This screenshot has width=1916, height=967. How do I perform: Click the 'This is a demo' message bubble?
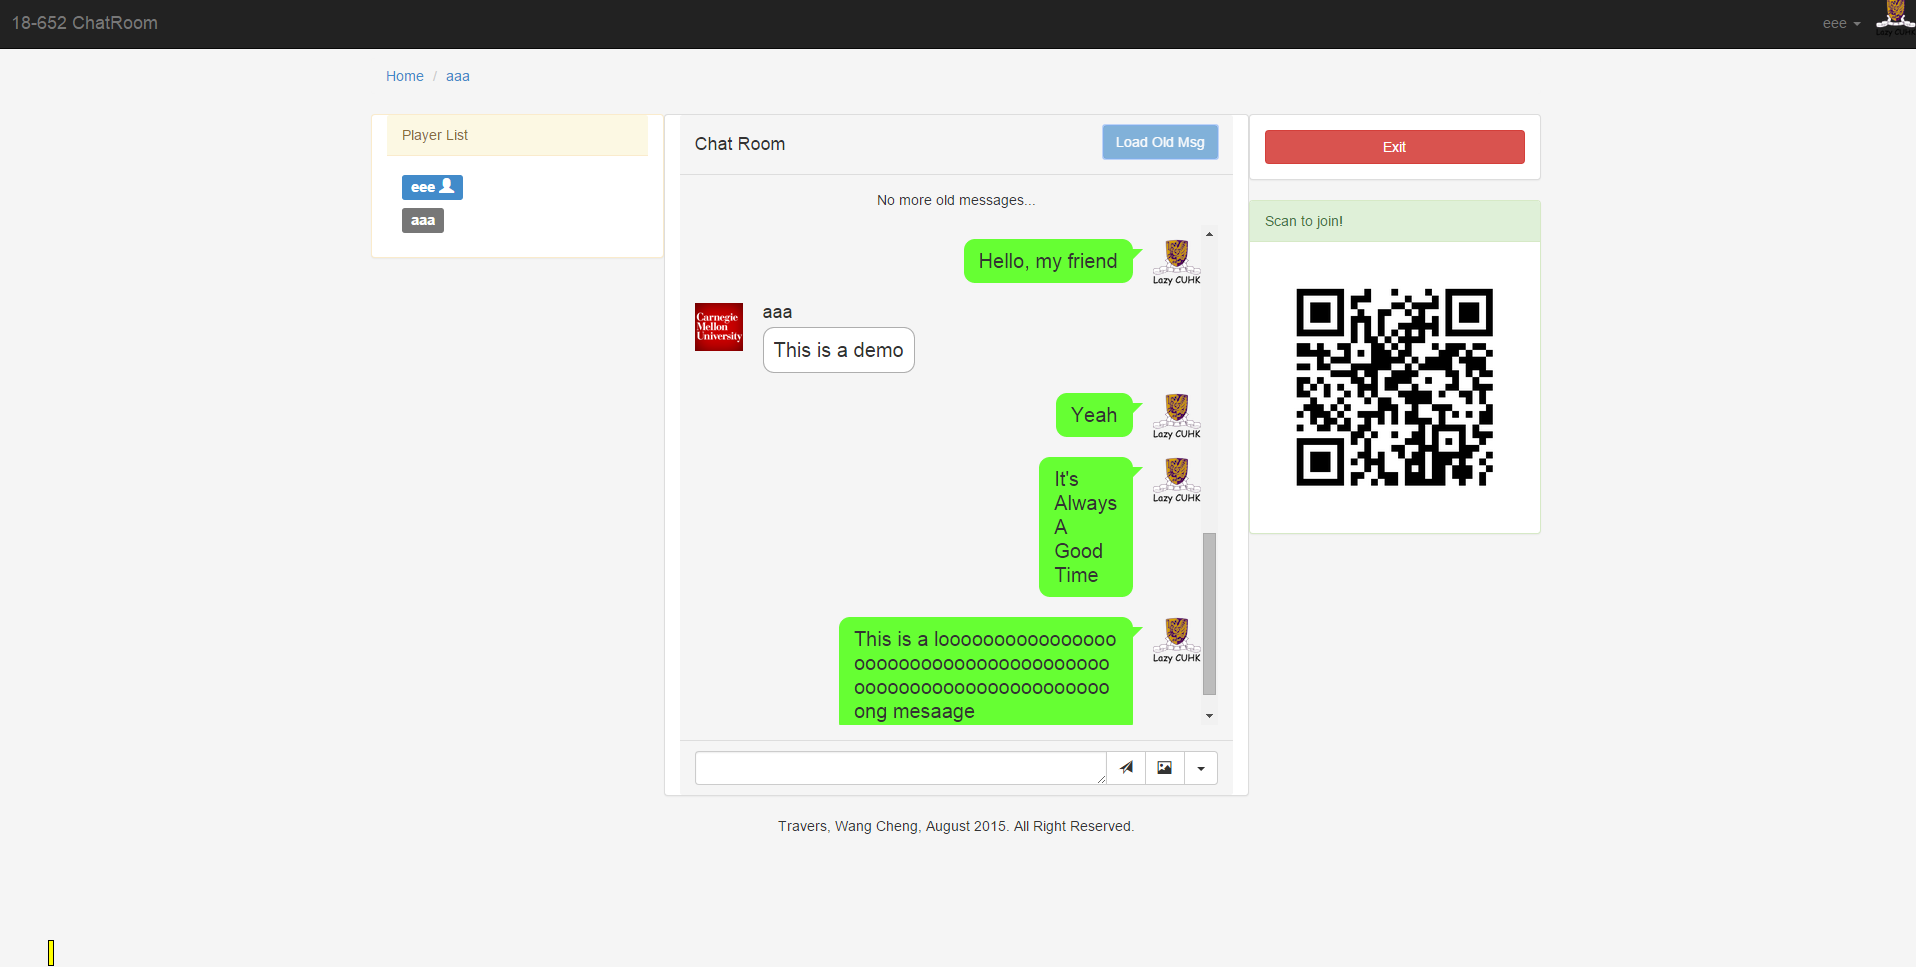point(838,350)
